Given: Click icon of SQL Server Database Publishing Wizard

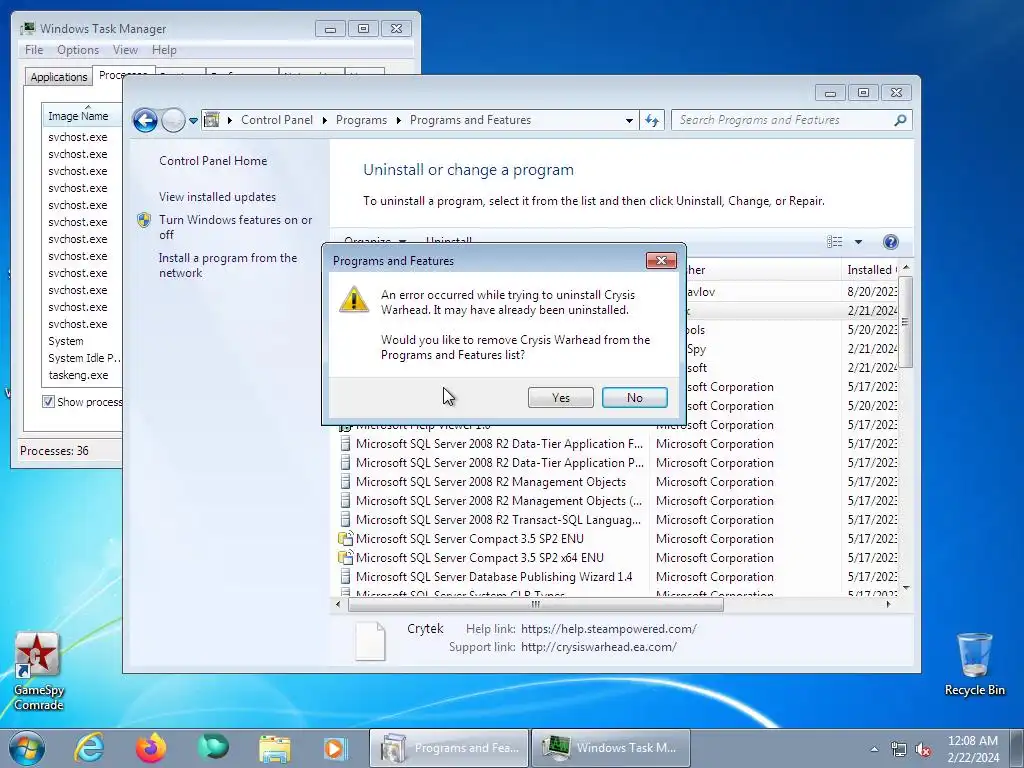Looking at the screenshot, I should tap(345, 577).
